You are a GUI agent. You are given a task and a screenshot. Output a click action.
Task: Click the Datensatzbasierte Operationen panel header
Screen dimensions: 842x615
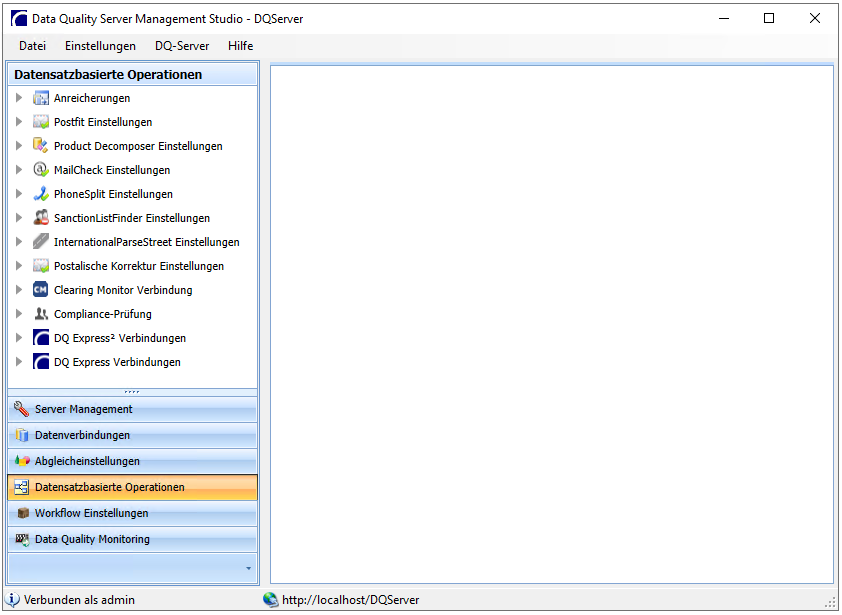tap(133, 74)
